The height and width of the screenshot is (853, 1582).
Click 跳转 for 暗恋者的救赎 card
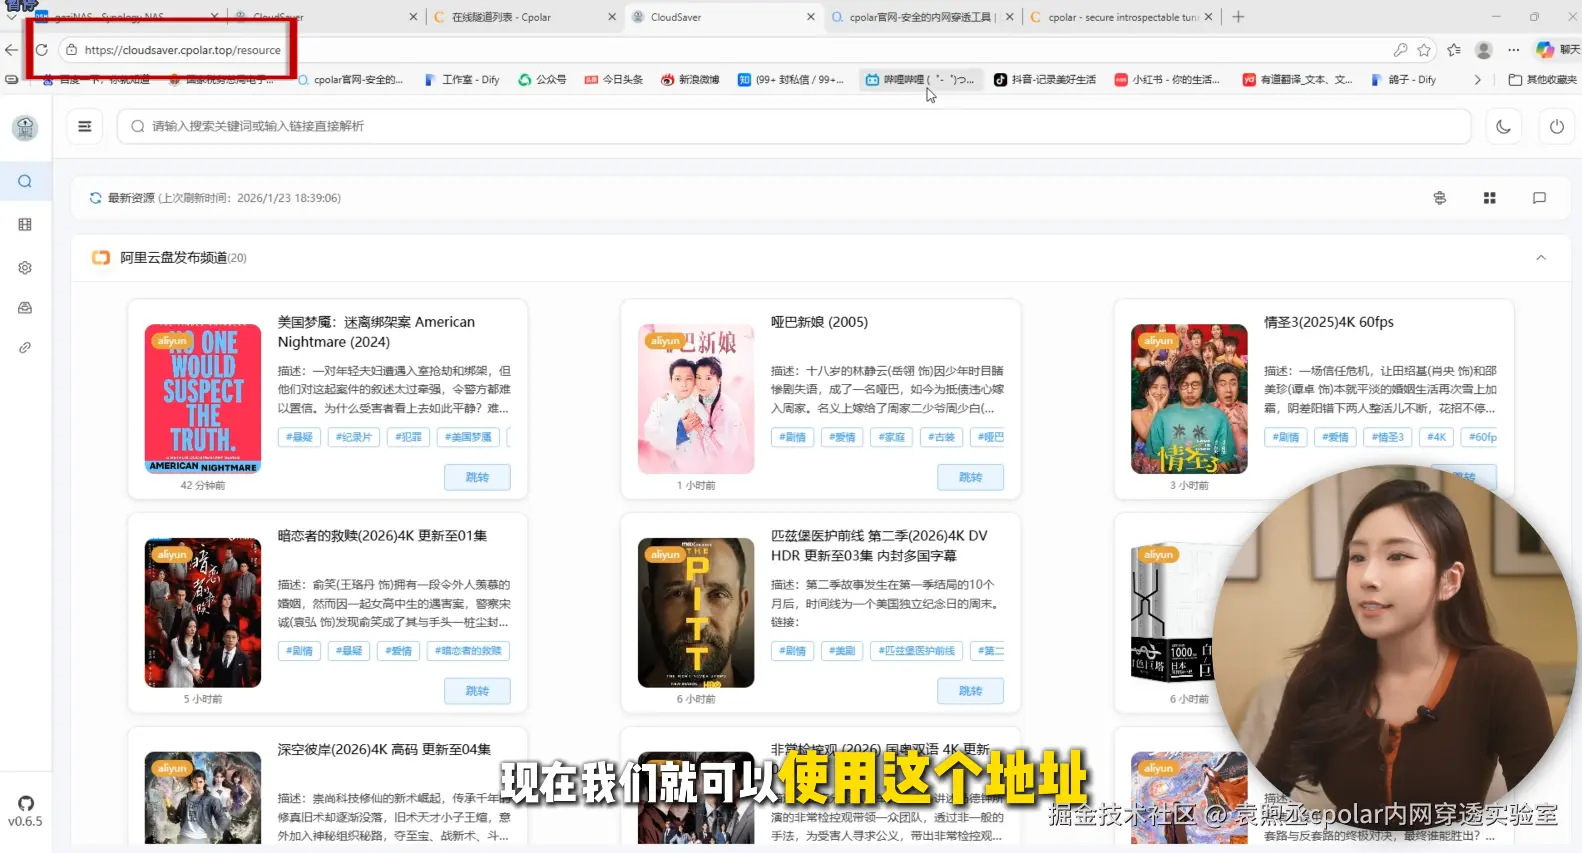(x=477, y=691)
